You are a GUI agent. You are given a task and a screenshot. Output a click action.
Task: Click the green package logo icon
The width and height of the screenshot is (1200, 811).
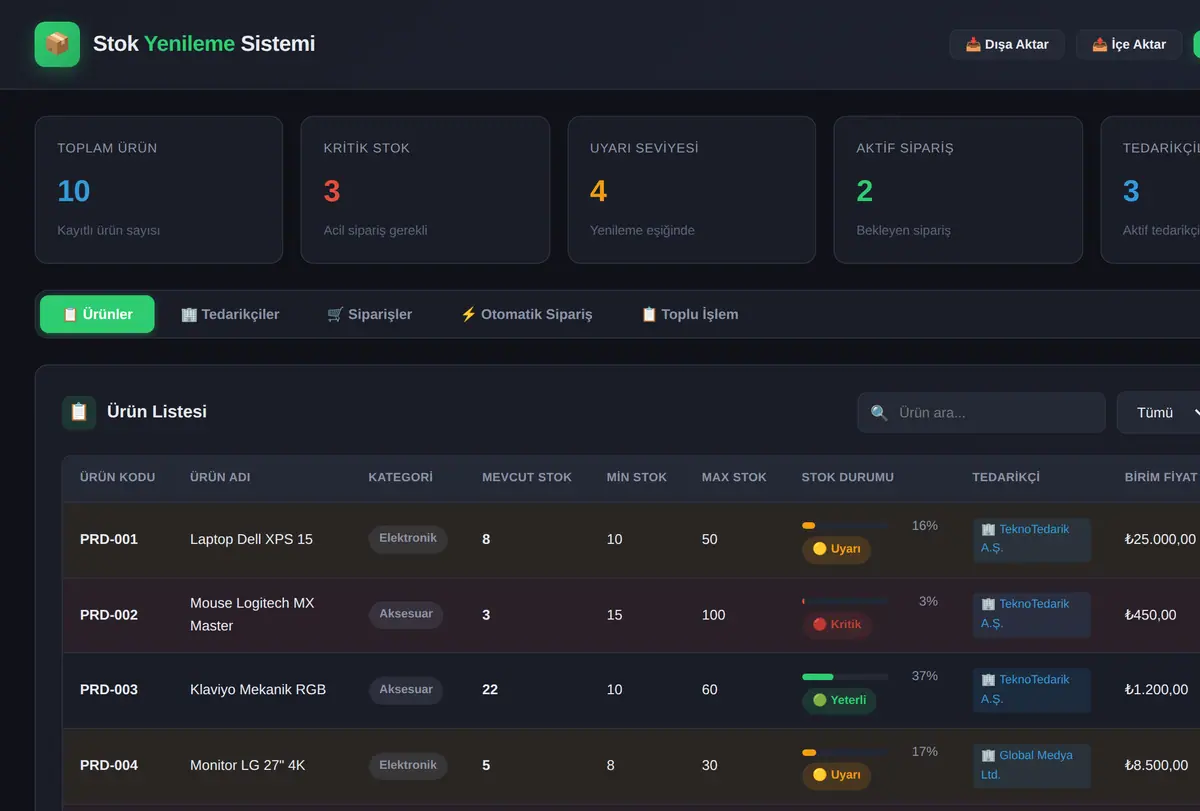[57, 44]
